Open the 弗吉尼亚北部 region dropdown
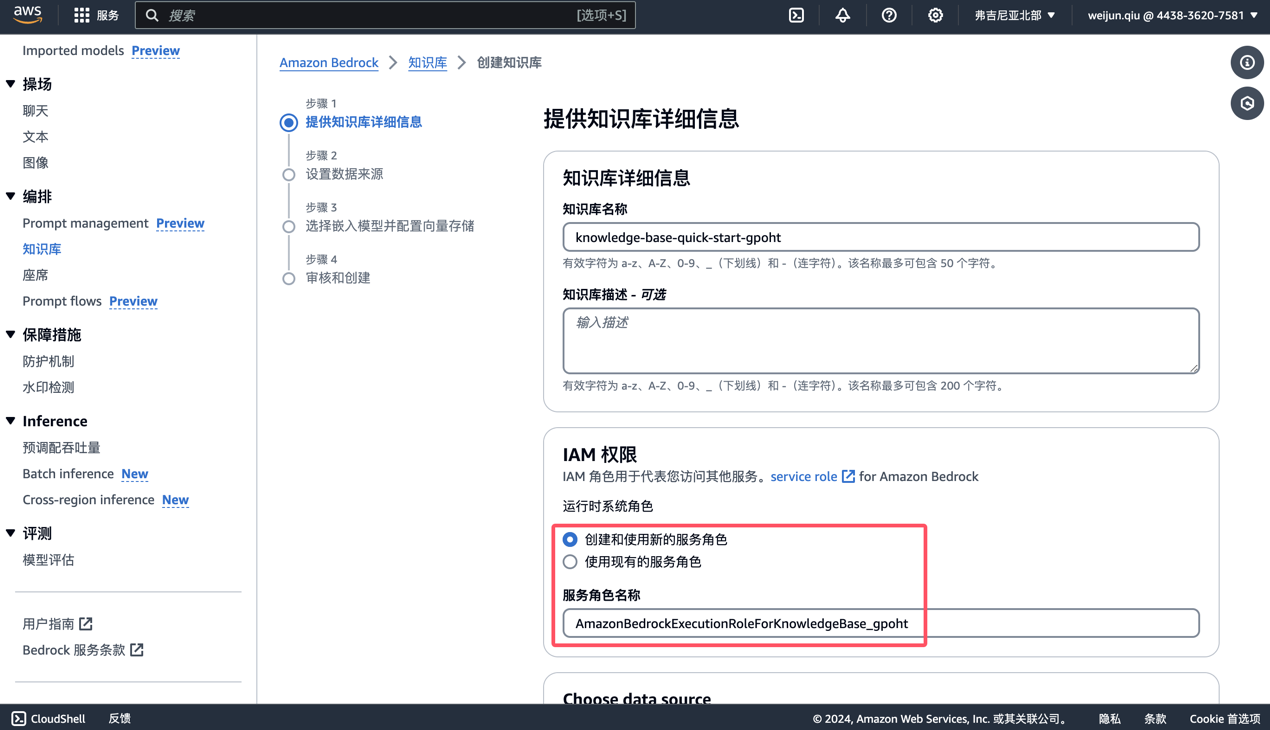The image size is (1270, 730). [1014, 15]
